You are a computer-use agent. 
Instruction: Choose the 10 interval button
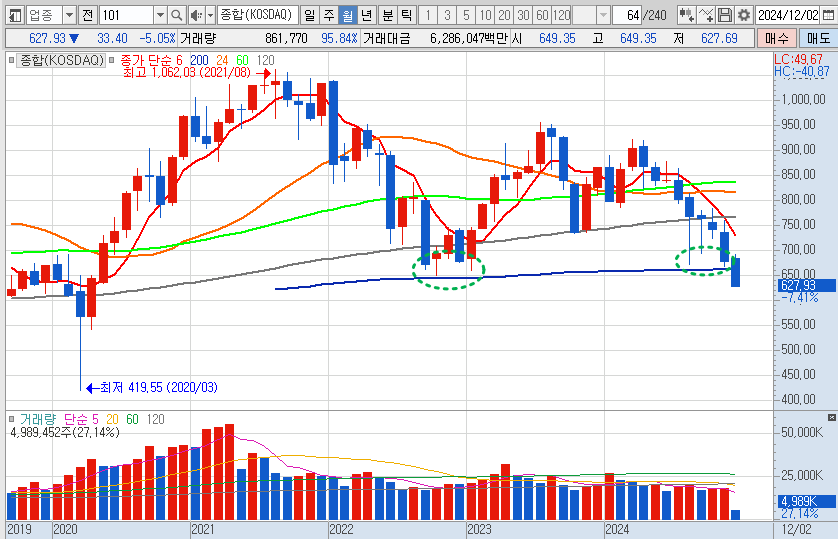485,15
